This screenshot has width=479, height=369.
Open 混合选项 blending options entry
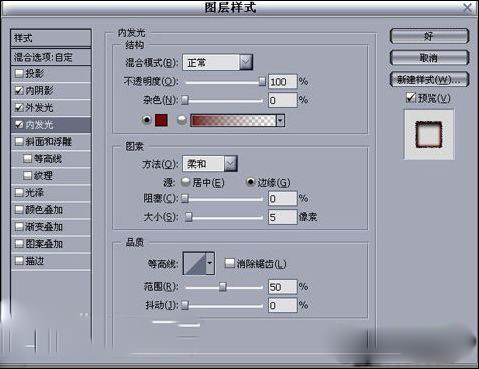pos(51,57)
